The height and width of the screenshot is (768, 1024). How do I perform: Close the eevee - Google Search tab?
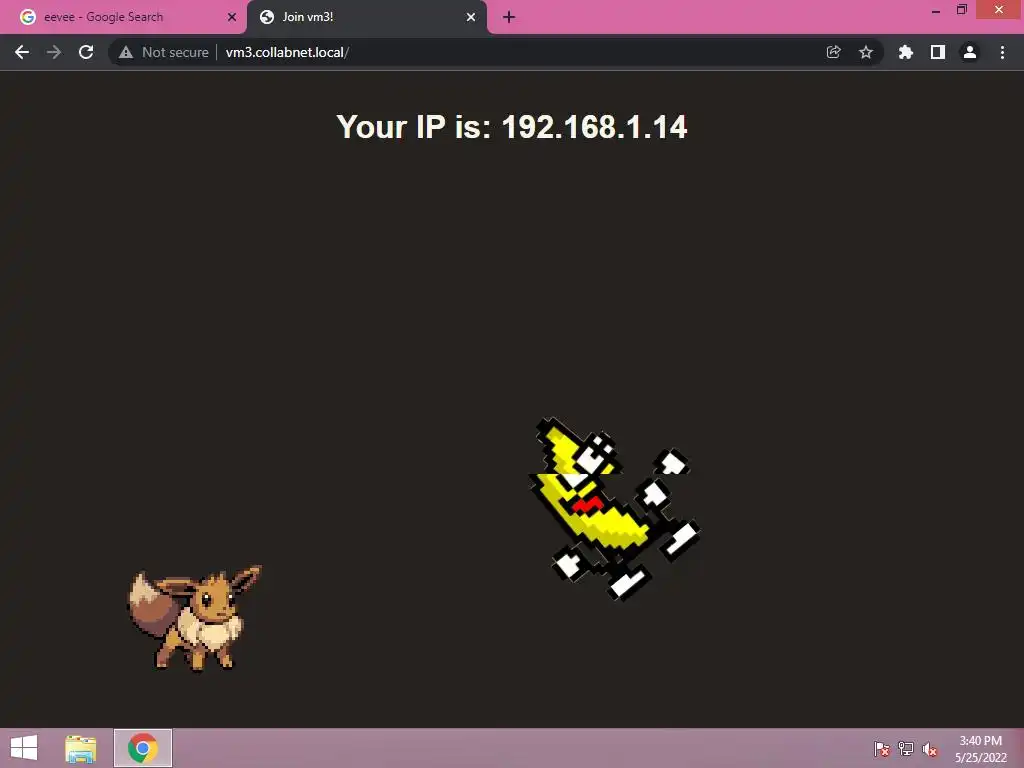tap(232, 17)
